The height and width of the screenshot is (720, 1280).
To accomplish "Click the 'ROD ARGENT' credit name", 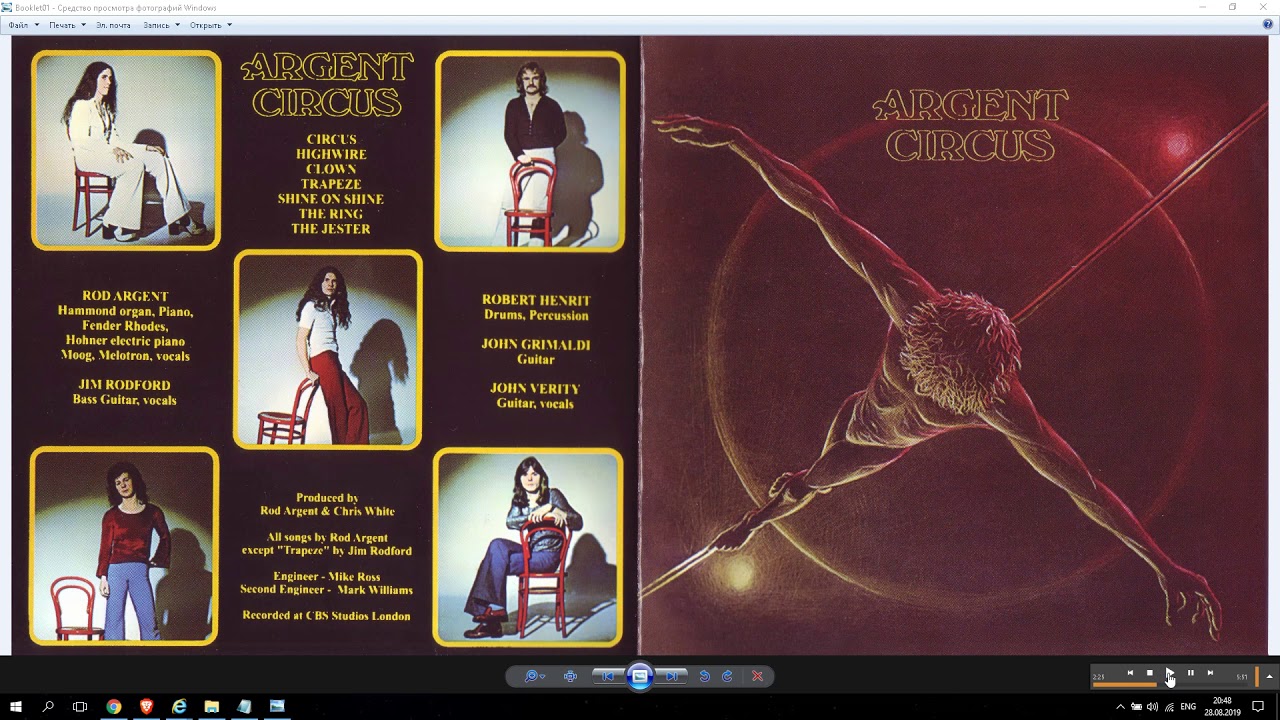I will [x=125, y=296].
